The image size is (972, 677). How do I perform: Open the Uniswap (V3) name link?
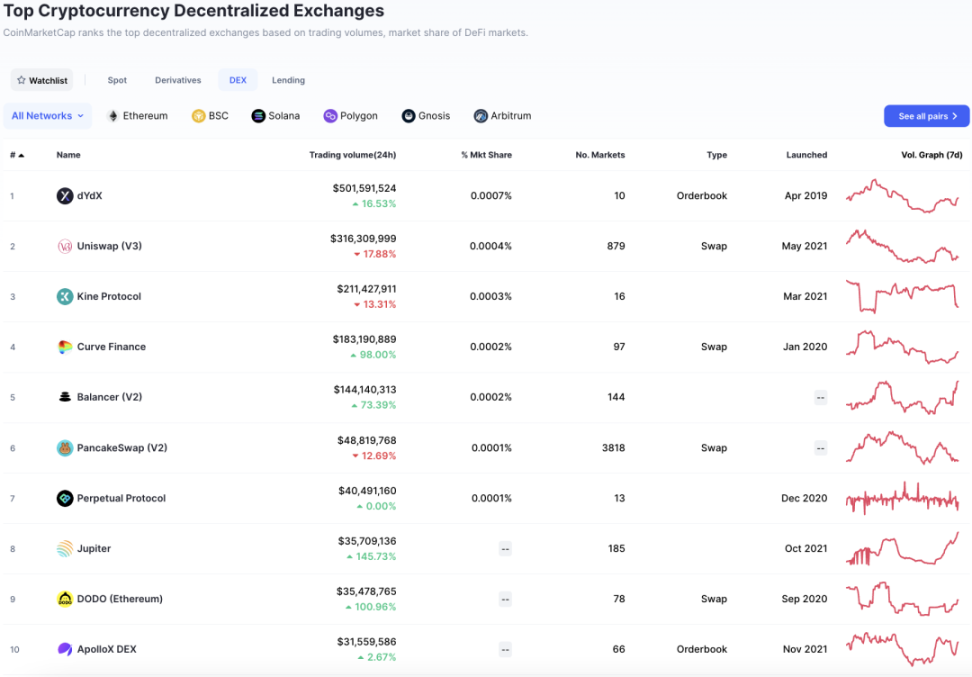109,246
